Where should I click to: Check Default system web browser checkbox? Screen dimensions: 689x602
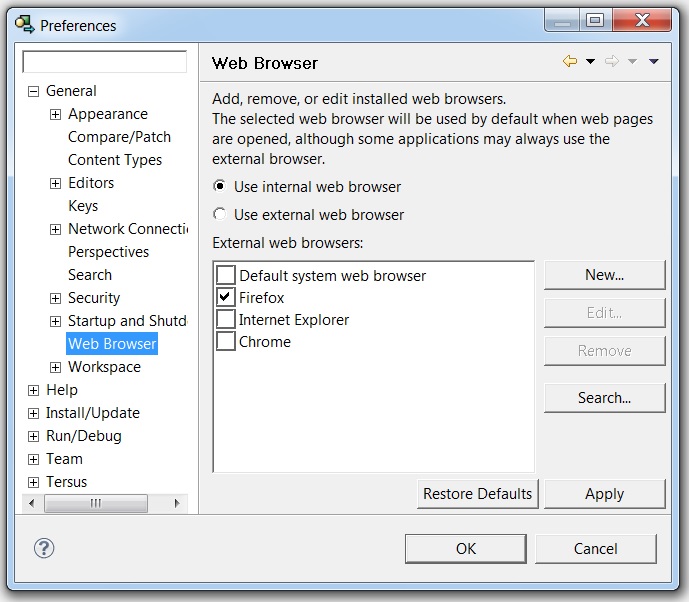click(226, 275)
